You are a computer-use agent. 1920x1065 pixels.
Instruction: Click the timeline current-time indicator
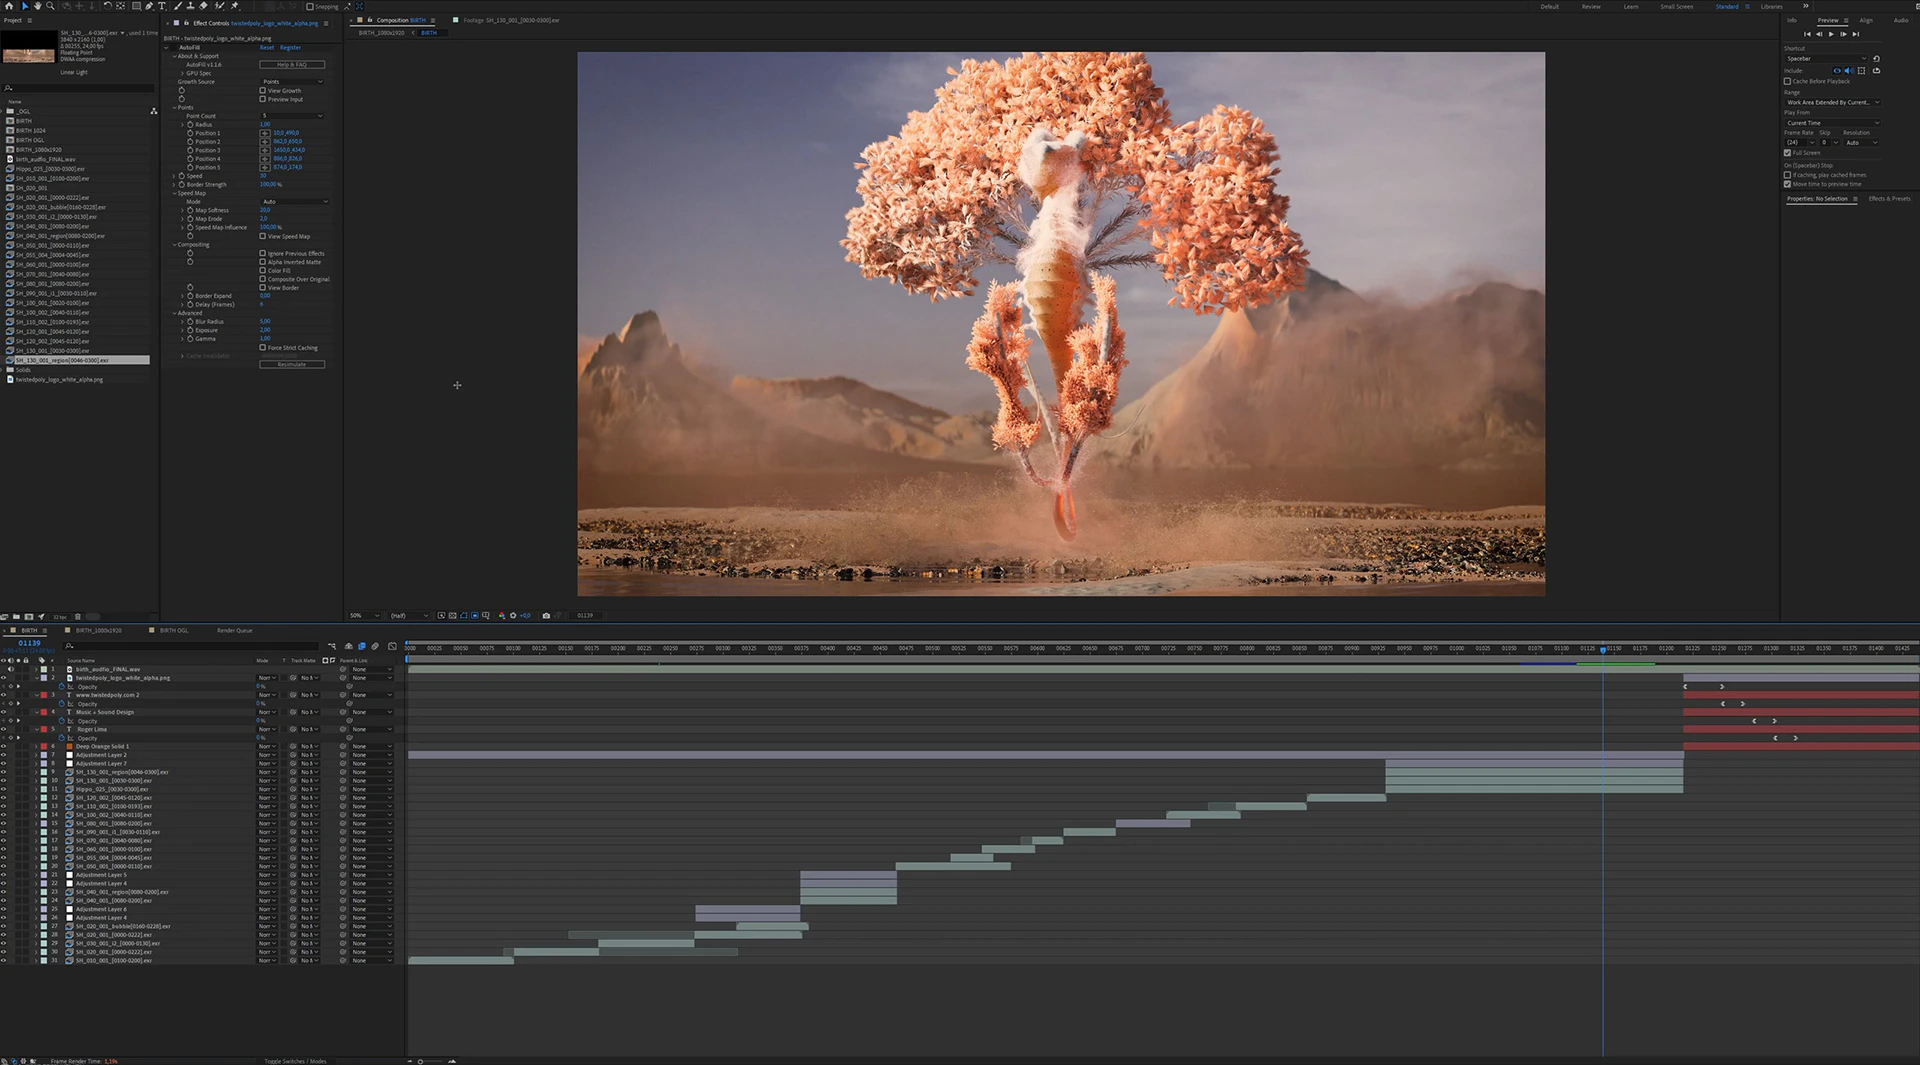tap(1603, 650)
